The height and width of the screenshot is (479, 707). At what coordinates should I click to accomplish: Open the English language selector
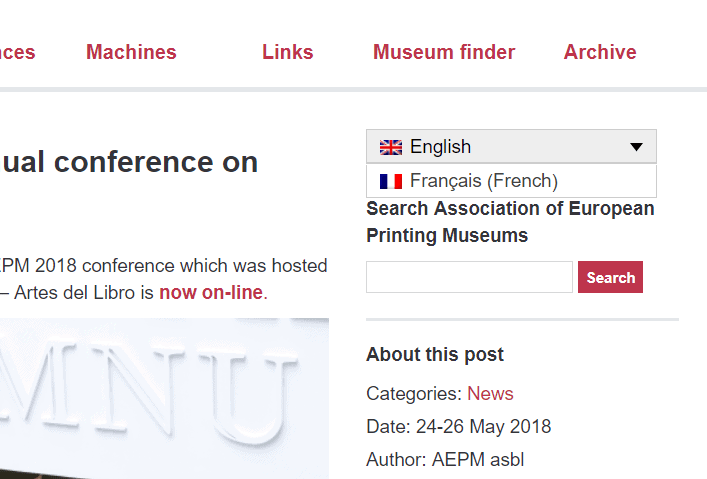coord(511,147)
